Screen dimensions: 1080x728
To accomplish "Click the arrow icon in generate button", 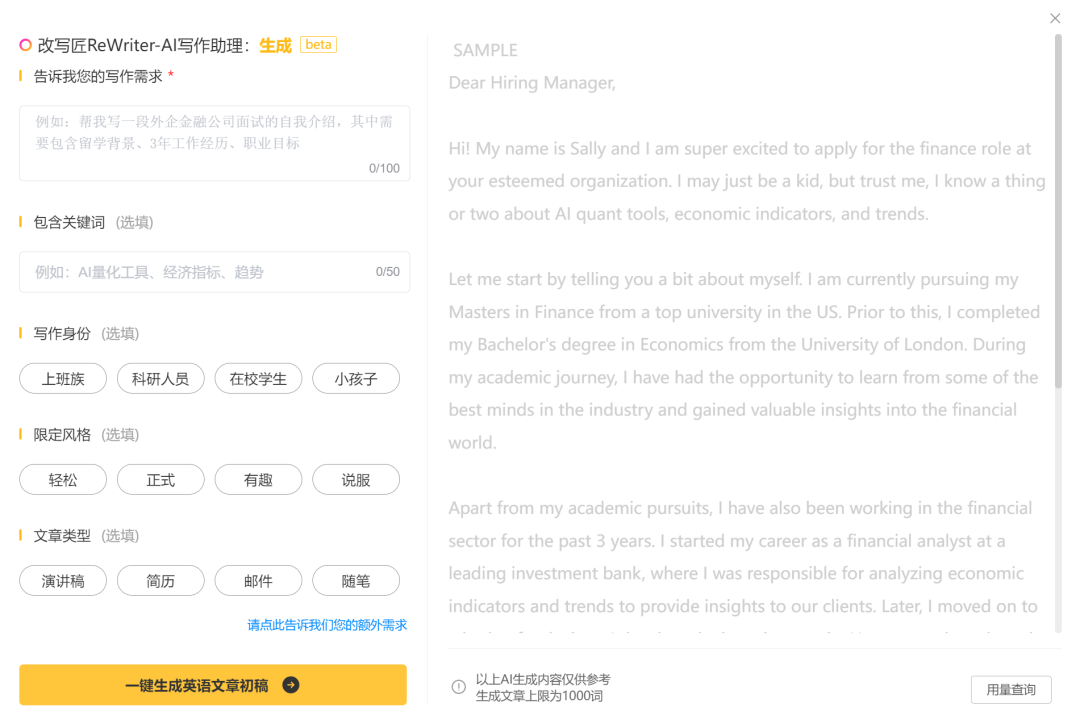I will (290, 685).
